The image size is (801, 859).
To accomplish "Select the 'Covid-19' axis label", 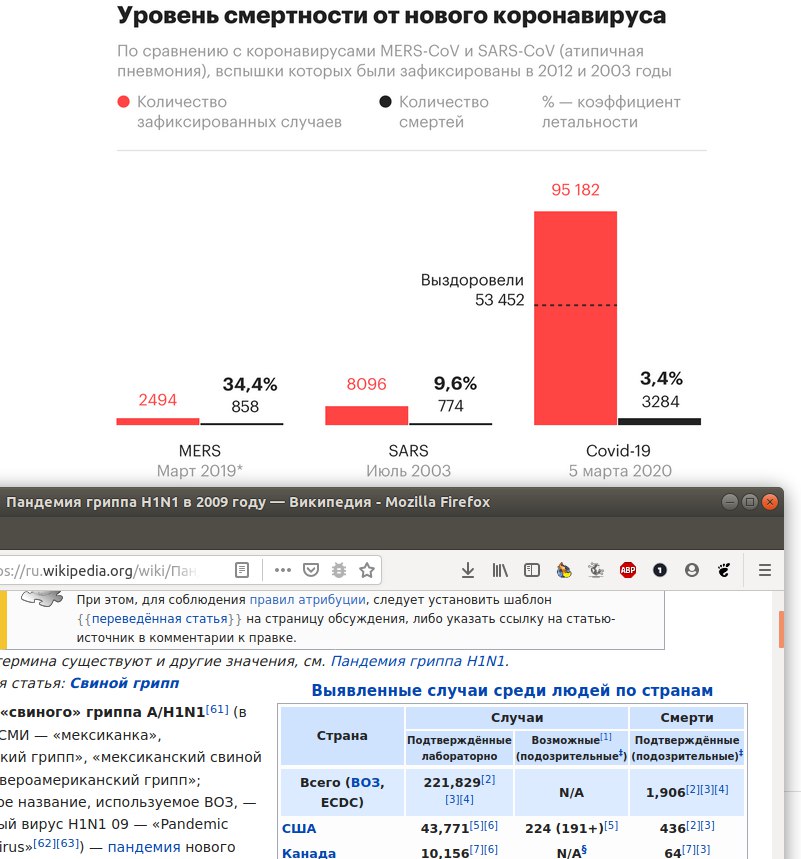I will [x=618, y=451].
